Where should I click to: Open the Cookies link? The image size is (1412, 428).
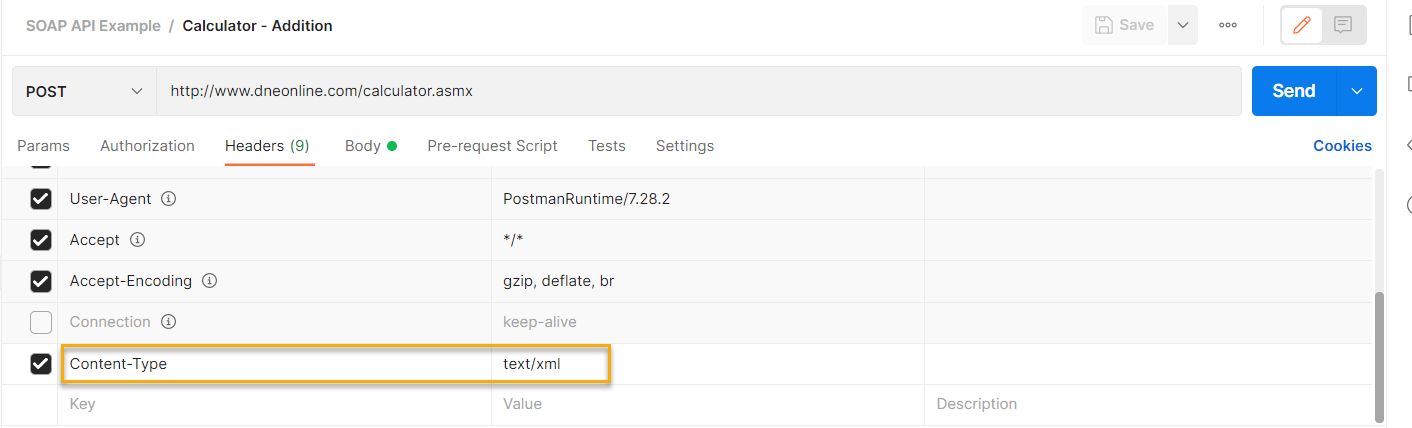coord(1342,146)
